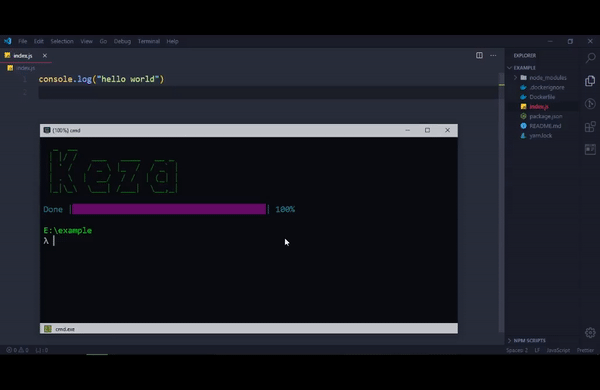Viewport: 600px width, 390px height.
Task: Minimize the cmd terminal window
Action: [x=408, y=130]
